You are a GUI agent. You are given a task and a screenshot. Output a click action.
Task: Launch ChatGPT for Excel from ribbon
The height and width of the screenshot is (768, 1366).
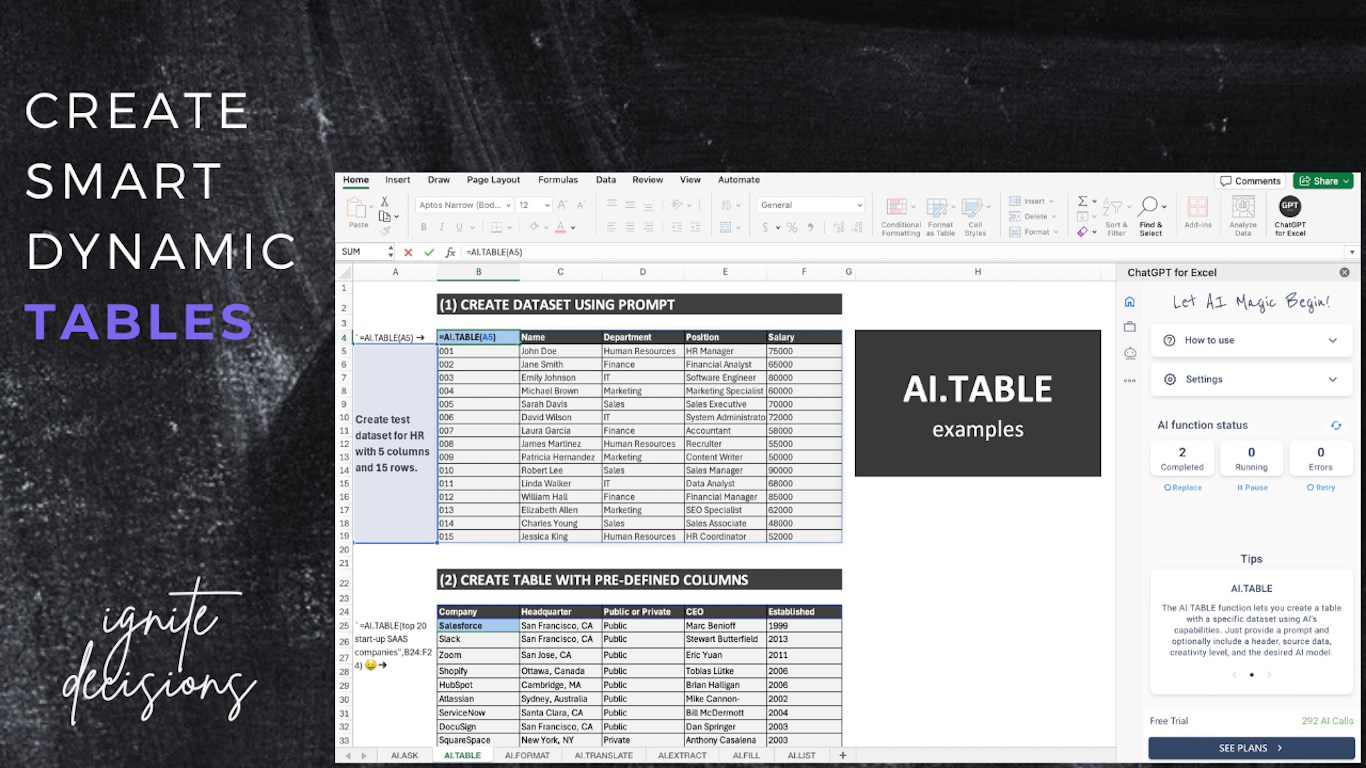[1290, 216]
